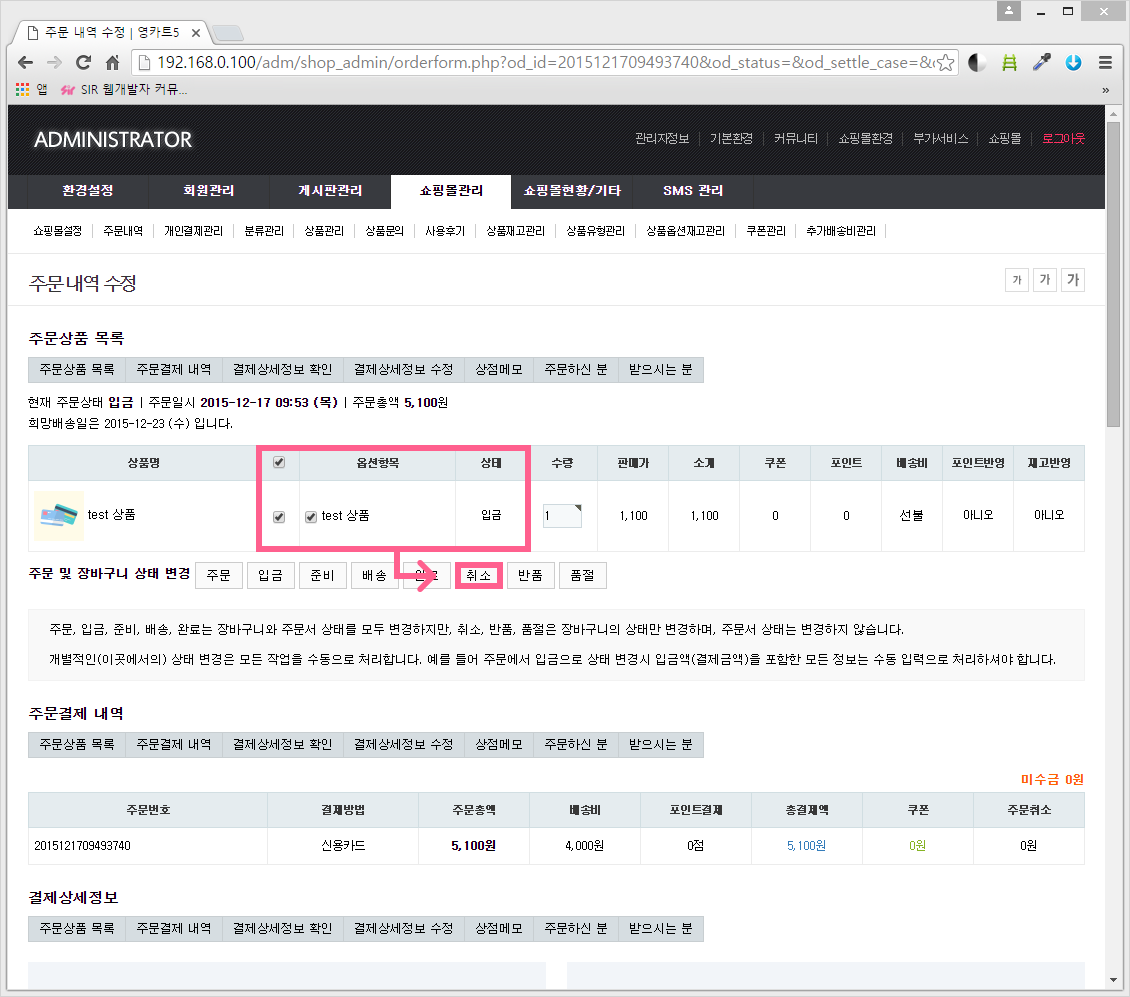Open the 게시판관리 tab
Image resolution: width=1130 pixels, height=997 pixels.
pyautogui.click(x=330, y=191)
